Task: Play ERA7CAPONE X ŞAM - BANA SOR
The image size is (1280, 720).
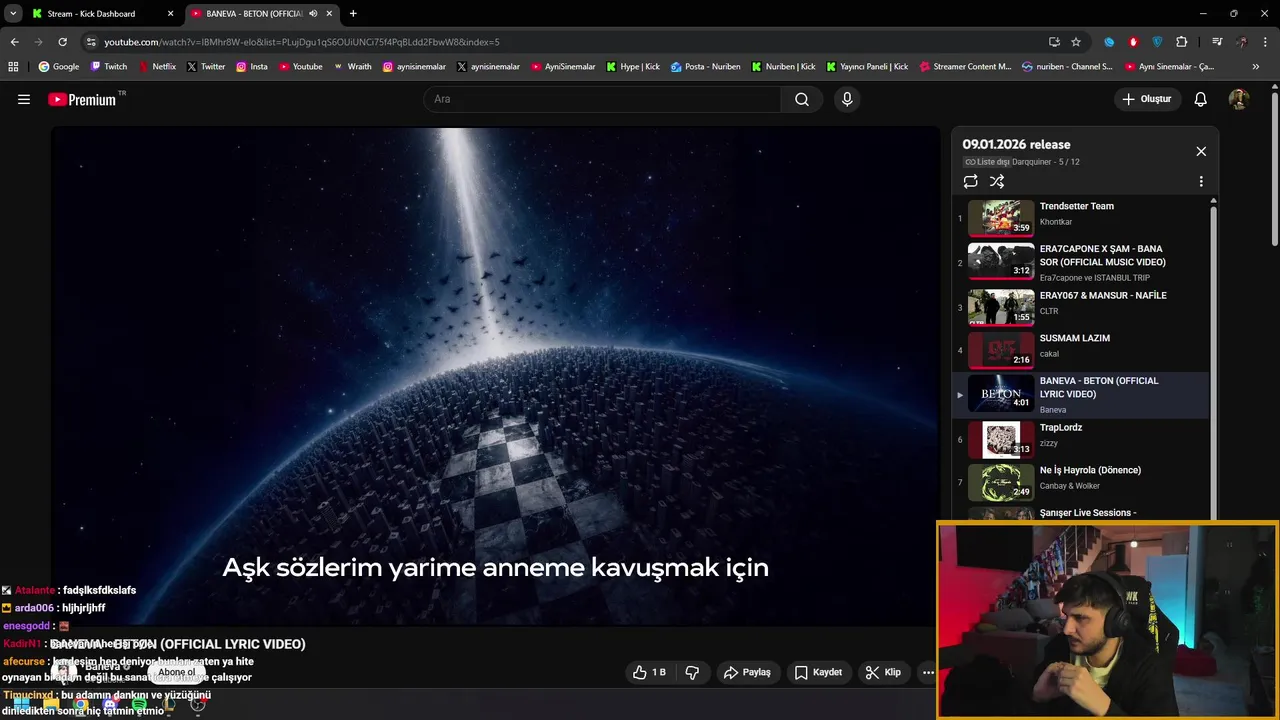Action: point(1082,262)
